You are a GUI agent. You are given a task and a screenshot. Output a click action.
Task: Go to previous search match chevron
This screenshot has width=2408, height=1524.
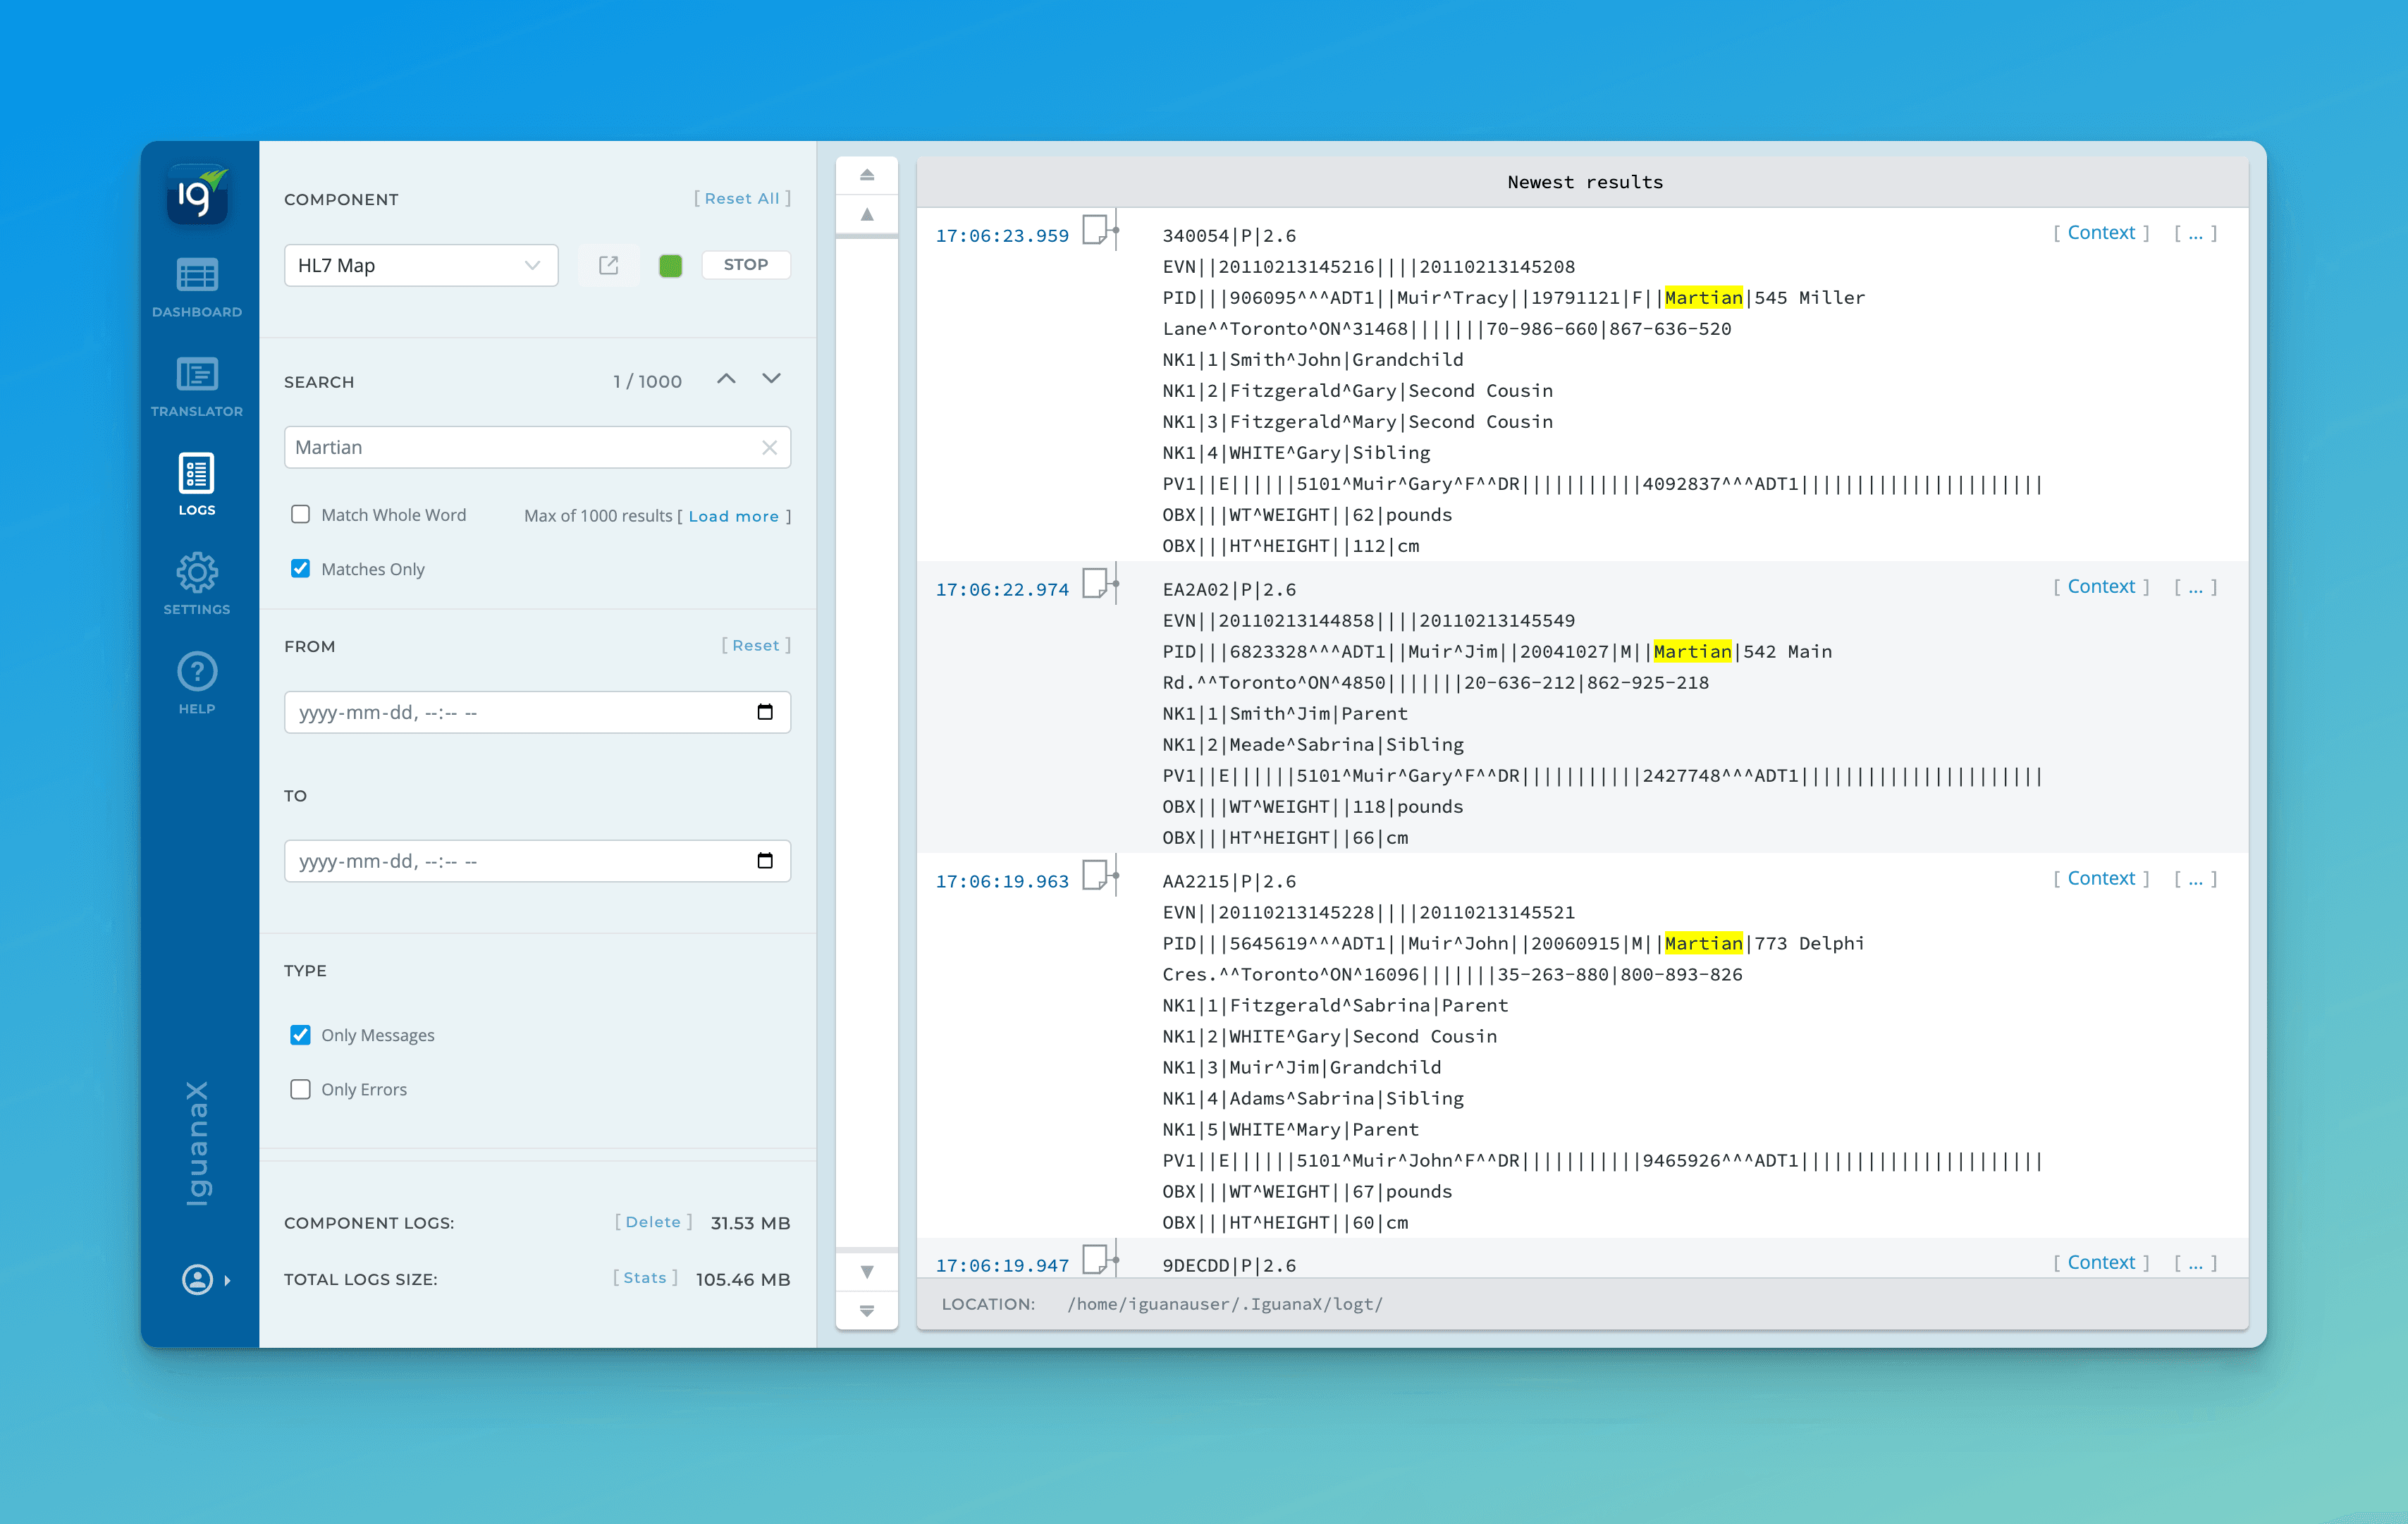[x=727, y=379]
